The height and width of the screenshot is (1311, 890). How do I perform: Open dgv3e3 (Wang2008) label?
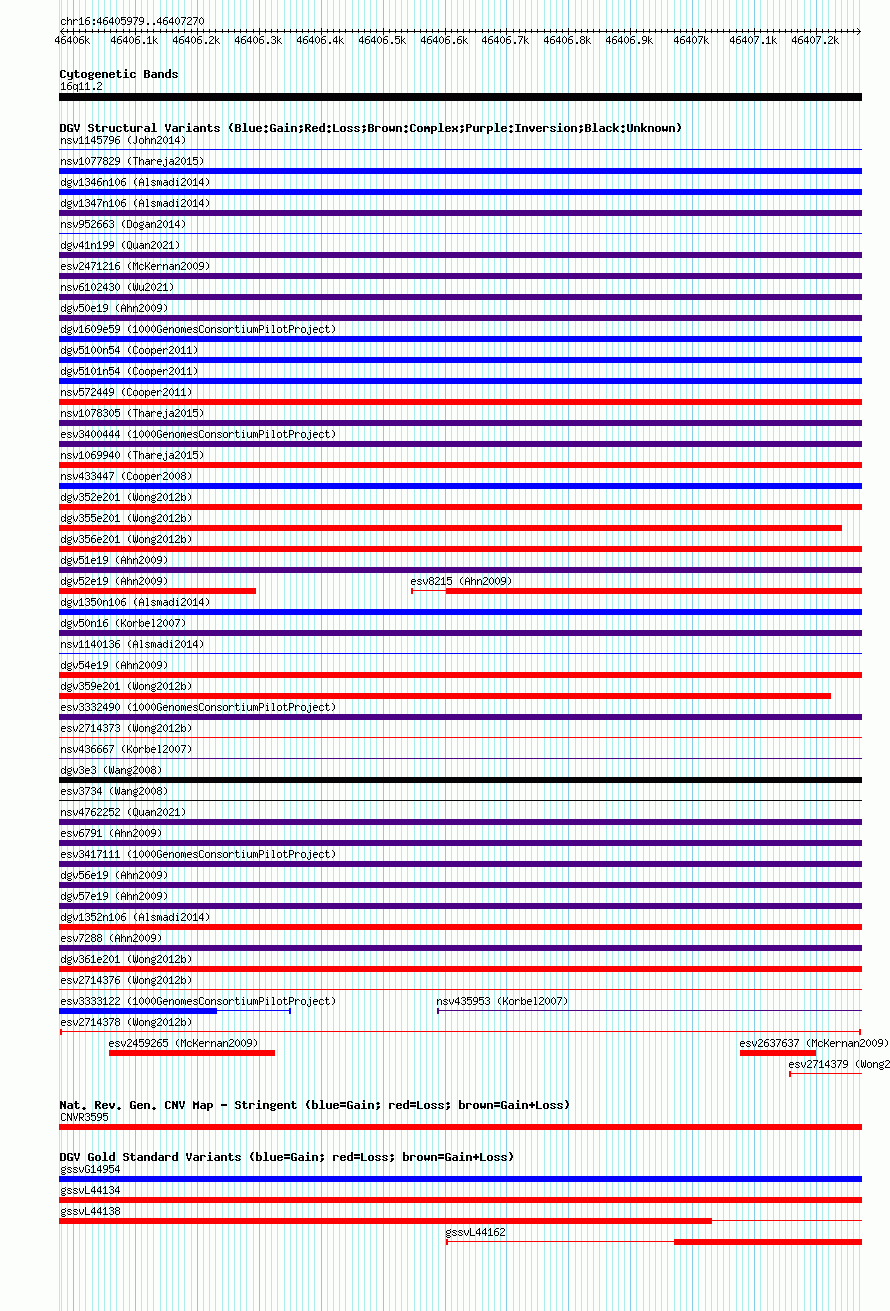(111, 770)
